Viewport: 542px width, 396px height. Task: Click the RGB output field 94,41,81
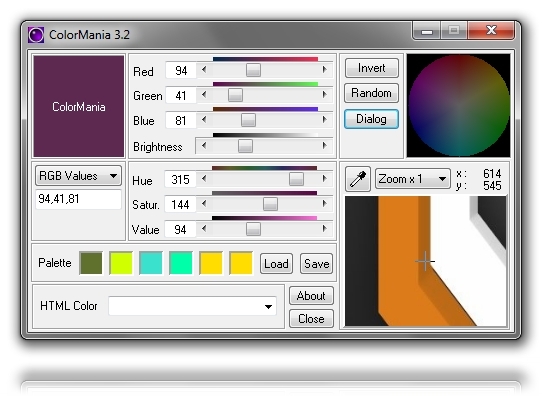click(78, 199)
